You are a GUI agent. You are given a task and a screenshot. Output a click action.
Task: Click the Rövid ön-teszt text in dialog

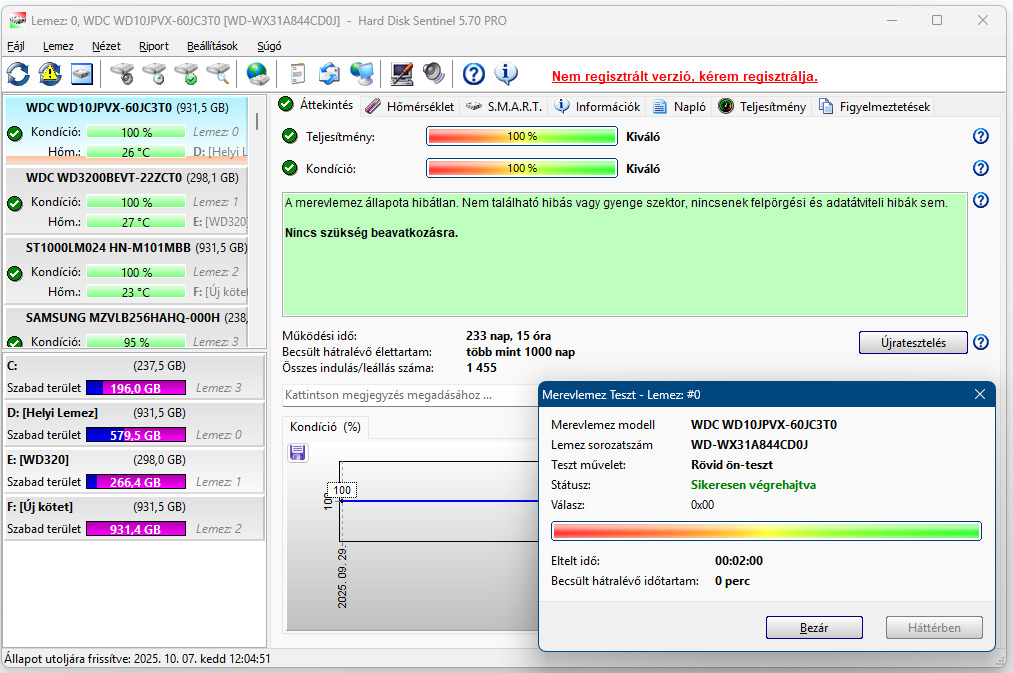(x=732, y=465)
